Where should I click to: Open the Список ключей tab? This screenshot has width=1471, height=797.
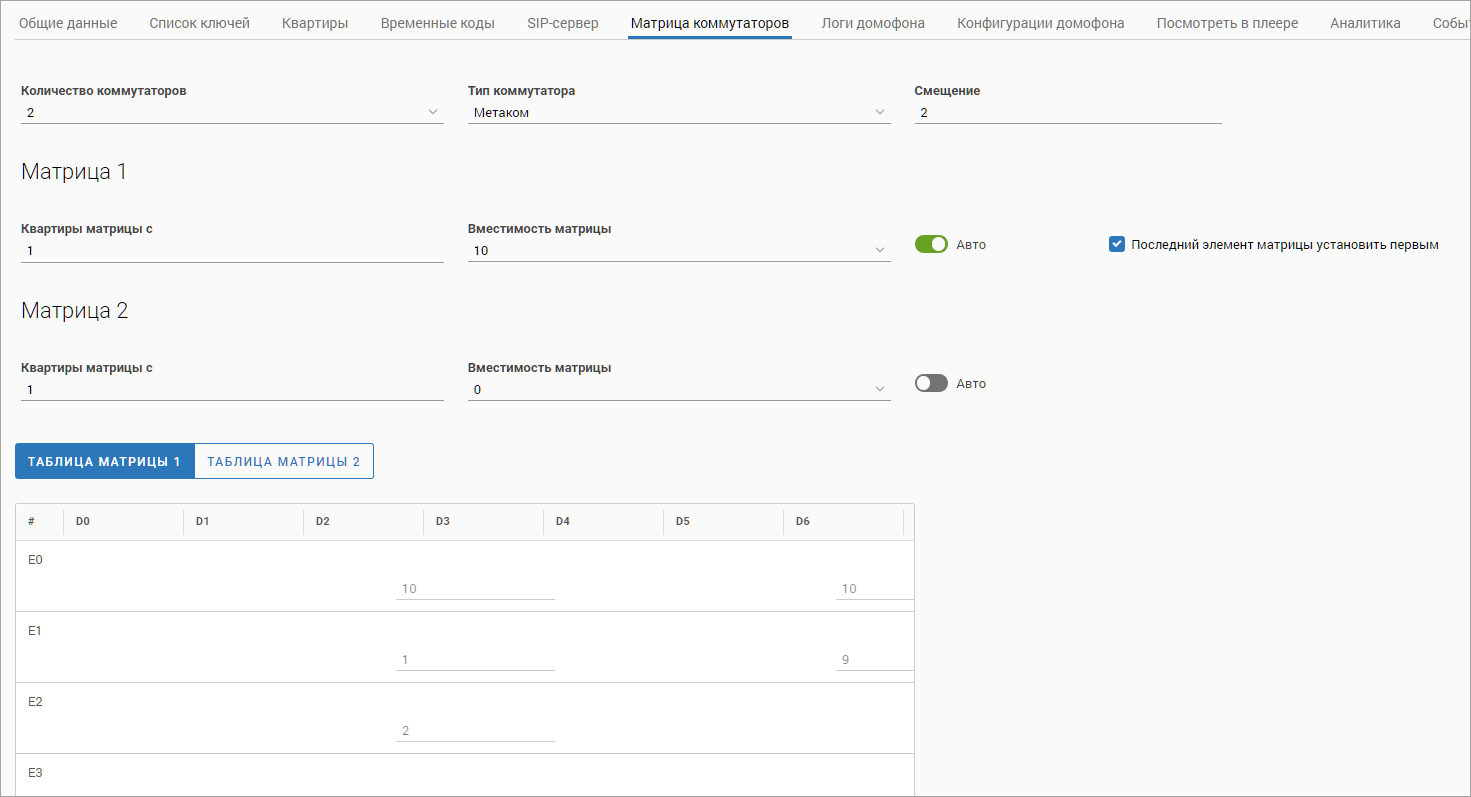coord(199,23)
